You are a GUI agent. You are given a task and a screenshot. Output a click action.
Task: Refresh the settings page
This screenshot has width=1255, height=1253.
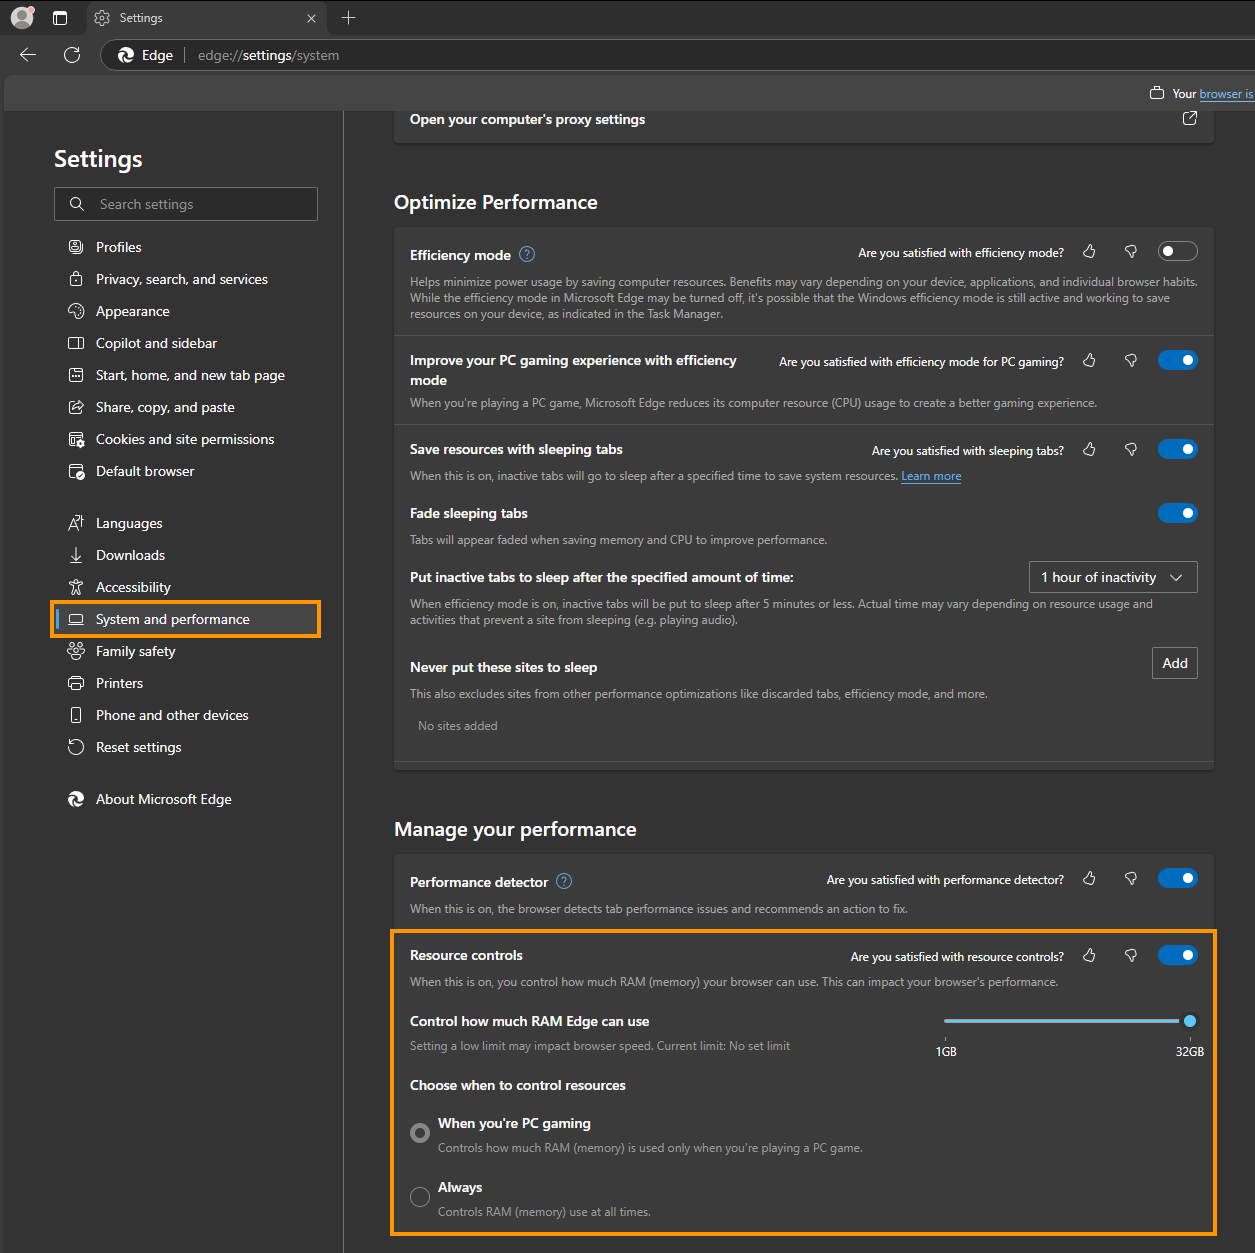[x=72, y=55]
